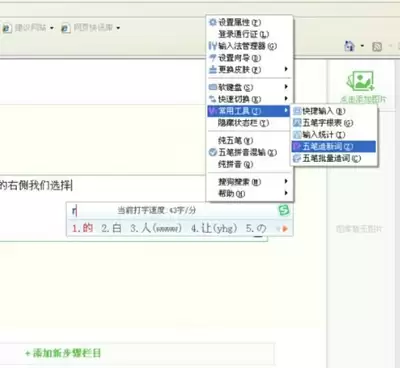Open 输入法管理器 from the context menu
400x368 pixels.
(x=243, y=46)
